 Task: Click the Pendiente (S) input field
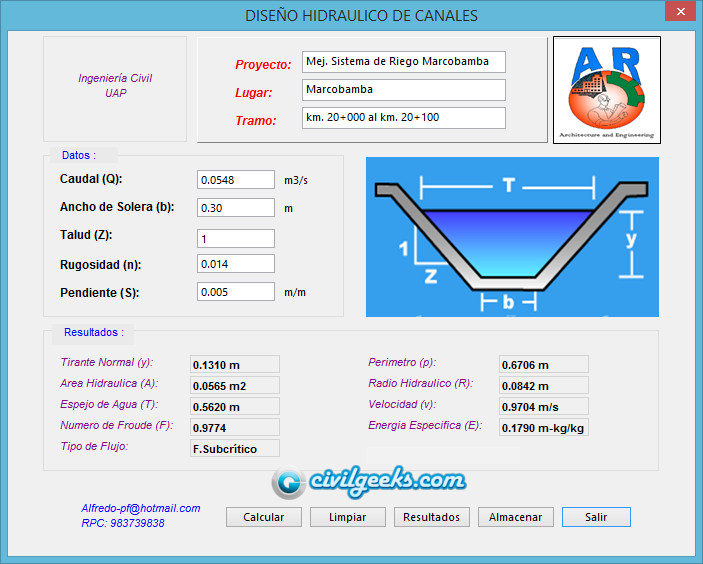click(236, 292)
